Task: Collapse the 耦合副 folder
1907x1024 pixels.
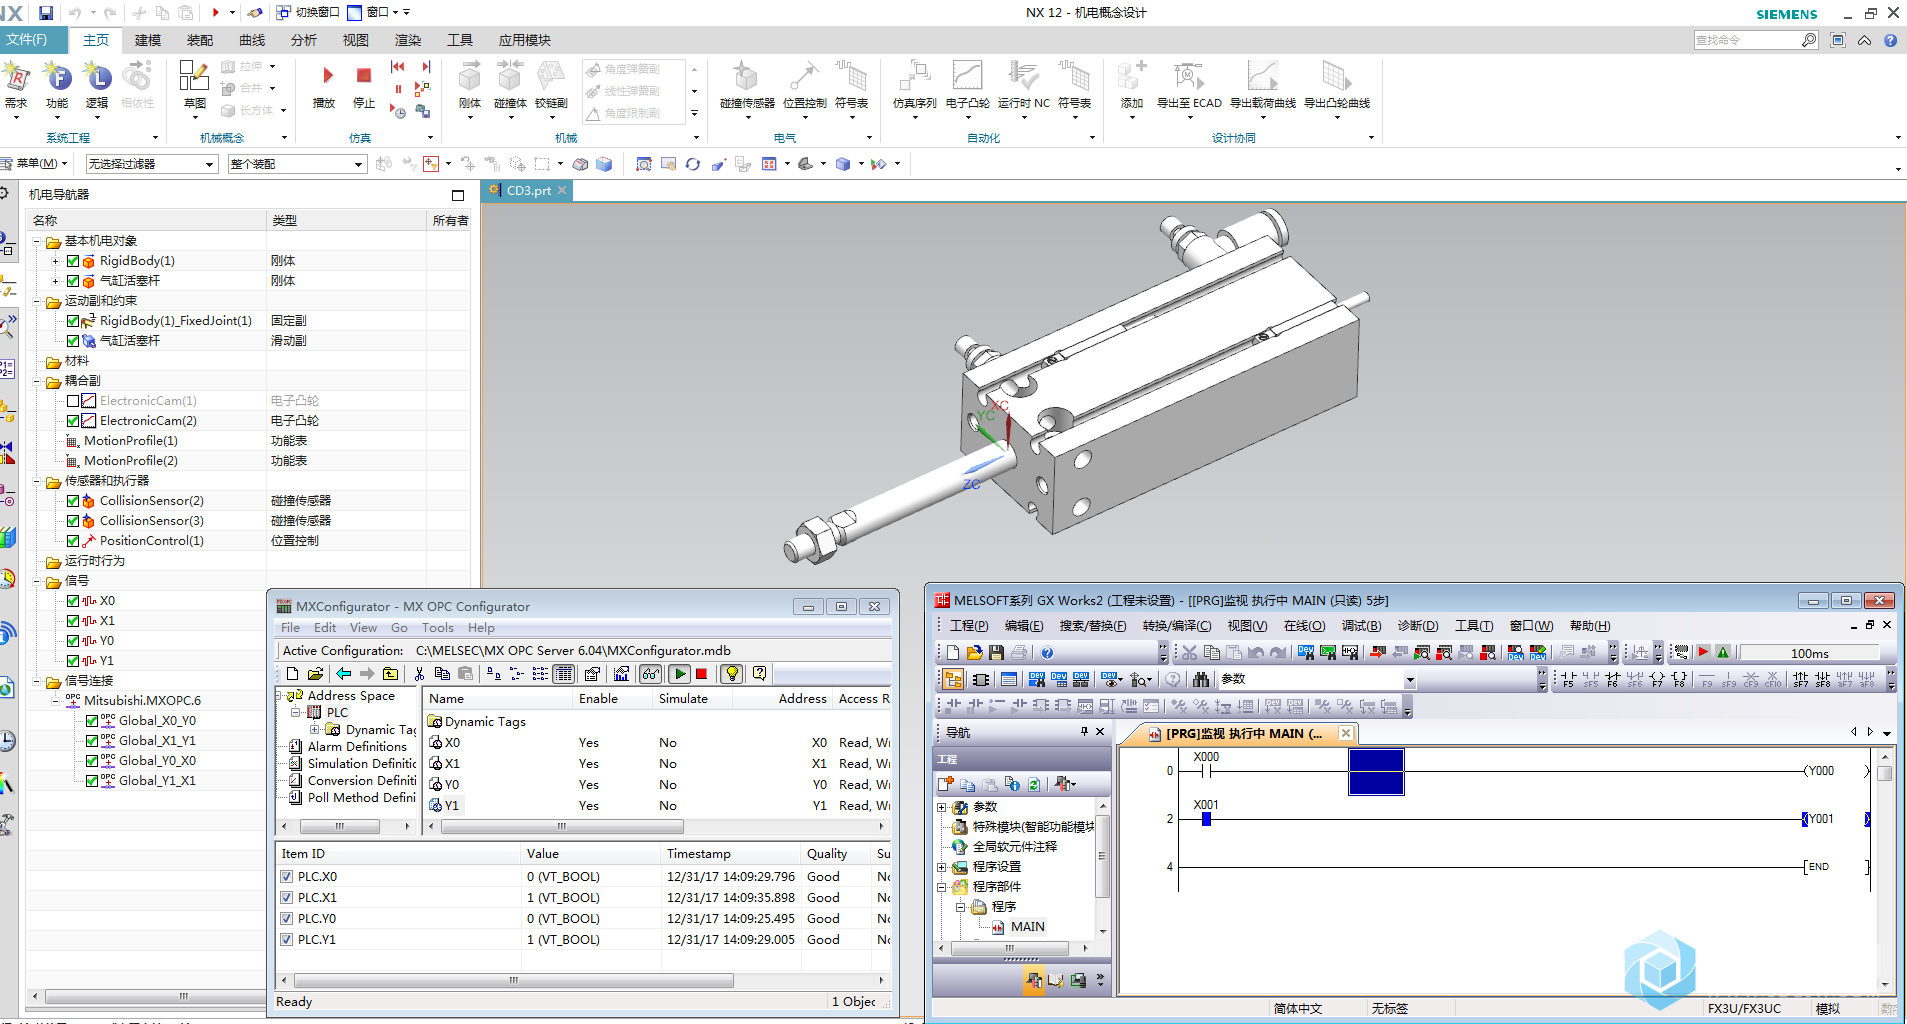Action: [37, 381]
